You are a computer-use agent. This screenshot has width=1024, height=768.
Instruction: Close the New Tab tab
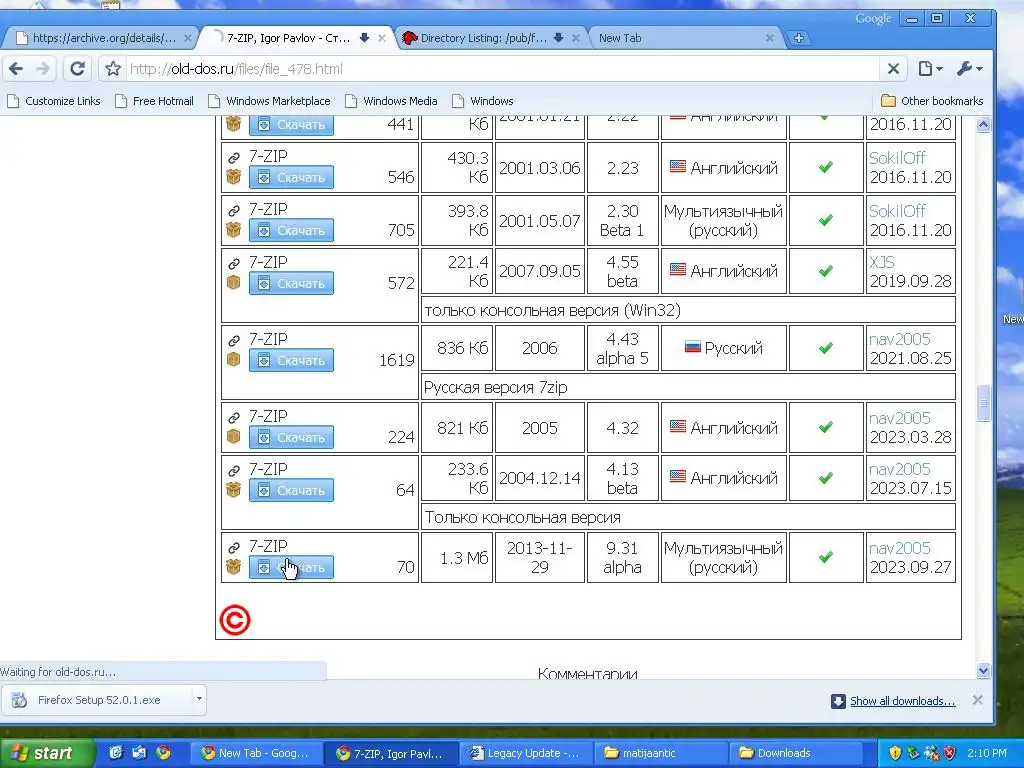coord(770,39)
